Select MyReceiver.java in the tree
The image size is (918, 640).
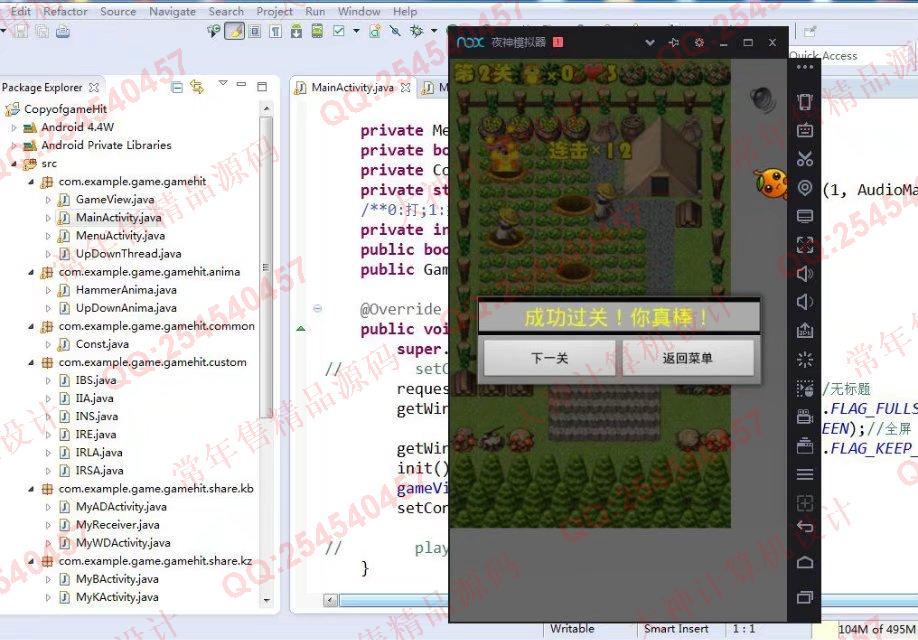pos(117,525)
